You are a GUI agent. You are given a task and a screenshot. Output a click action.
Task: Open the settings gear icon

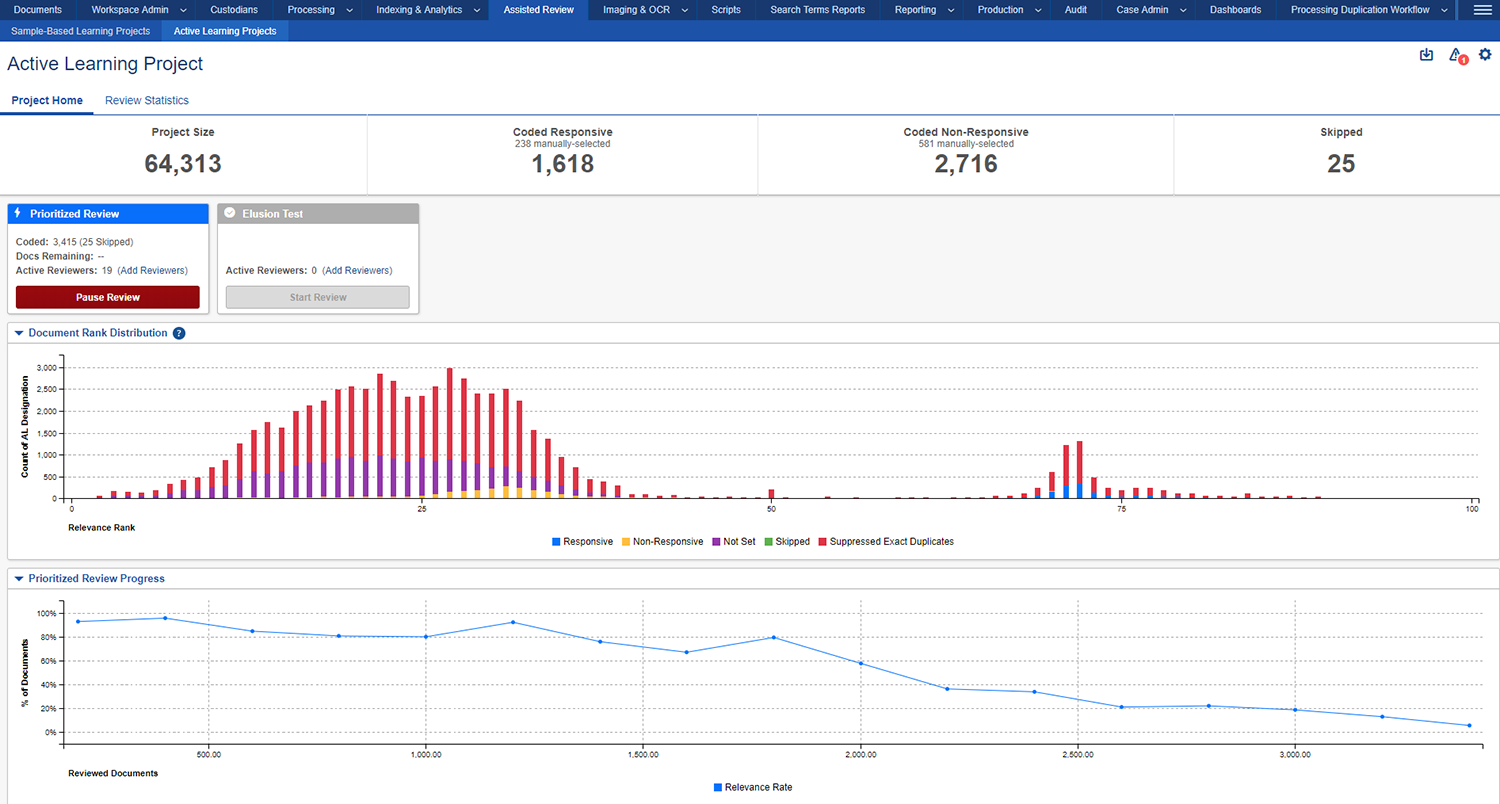tap(1485, 55)
